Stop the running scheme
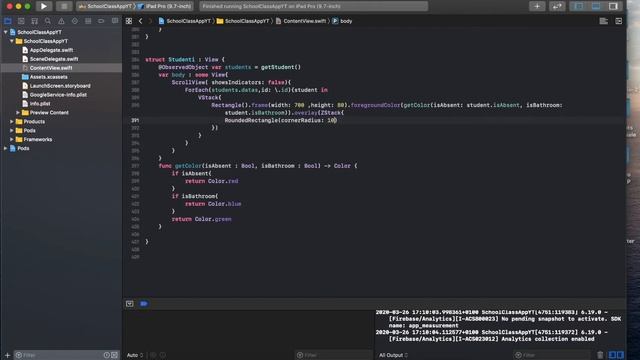 pos(64,6)
